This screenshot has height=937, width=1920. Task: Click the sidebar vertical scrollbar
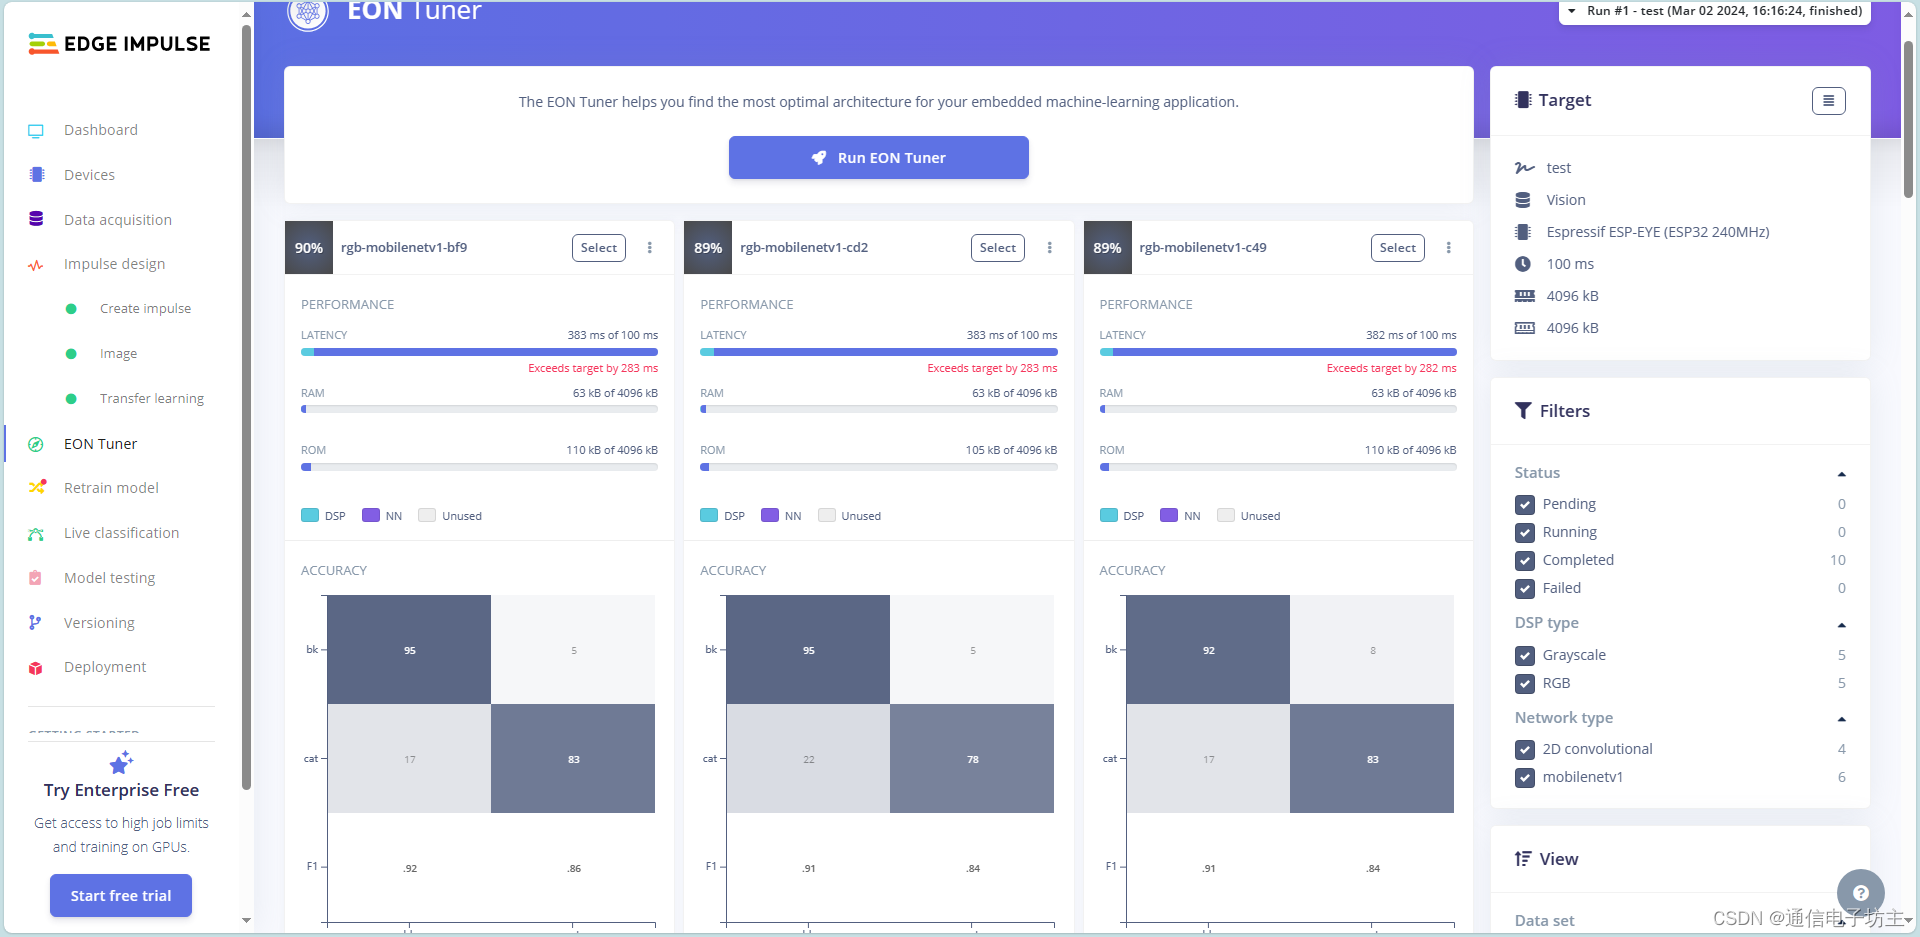point(246,407)
